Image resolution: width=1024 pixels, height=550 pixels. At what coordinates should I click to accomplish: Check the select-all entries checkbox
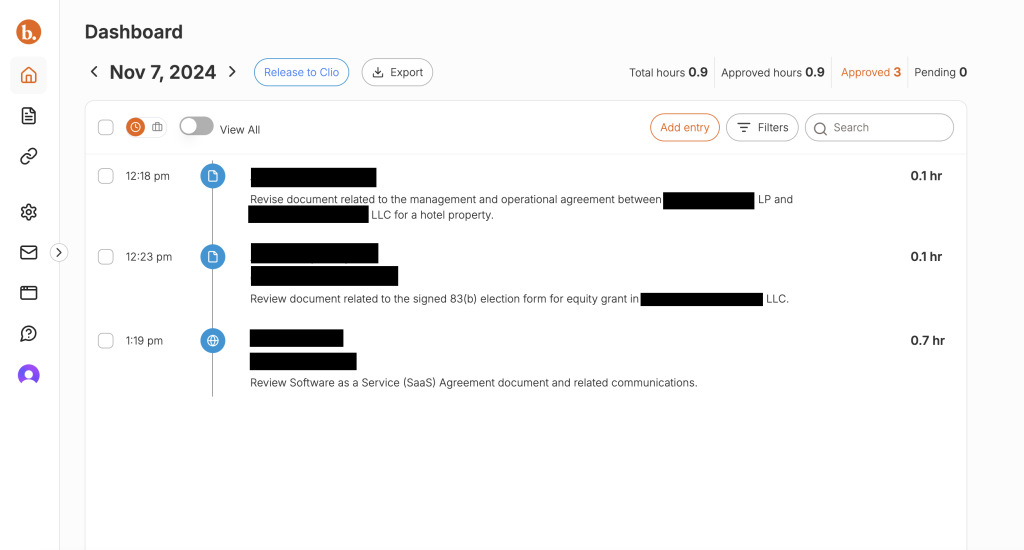(x=106, y=127)
